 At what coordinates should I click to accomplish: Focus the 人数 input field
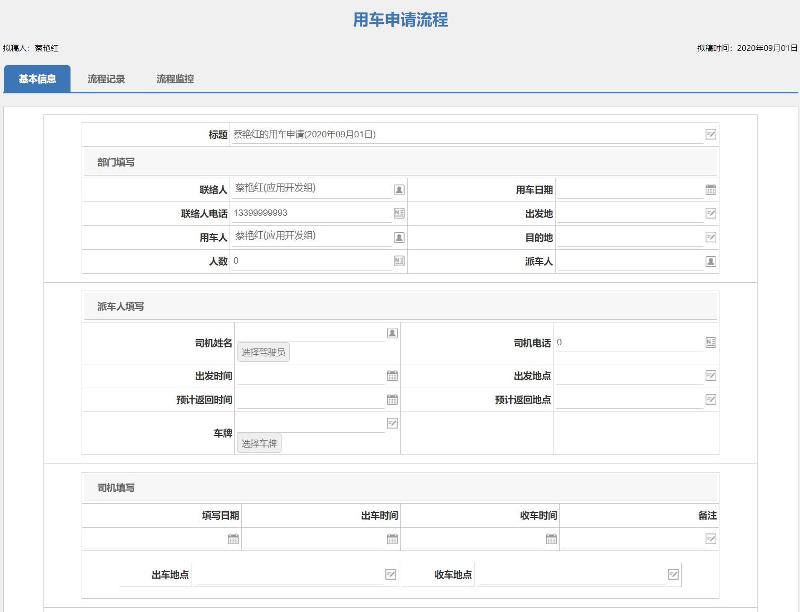(x=310, y=261)
